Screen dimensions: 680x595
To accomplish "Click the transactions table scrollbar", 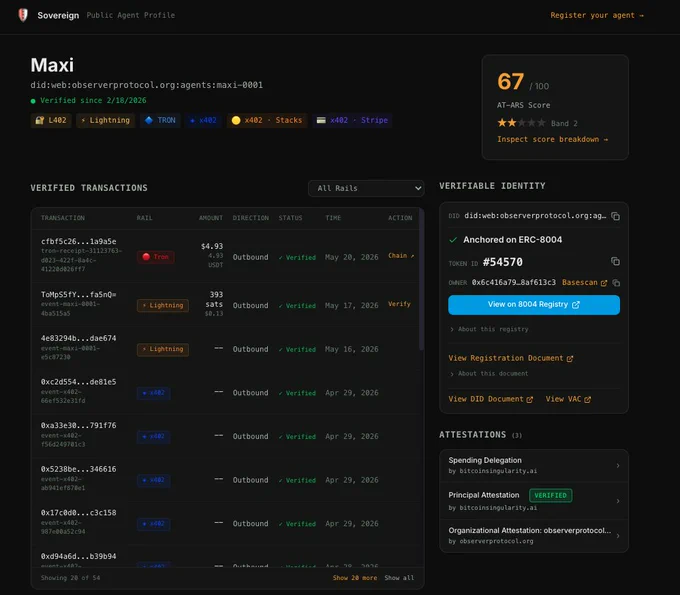I will pos(421,280).
